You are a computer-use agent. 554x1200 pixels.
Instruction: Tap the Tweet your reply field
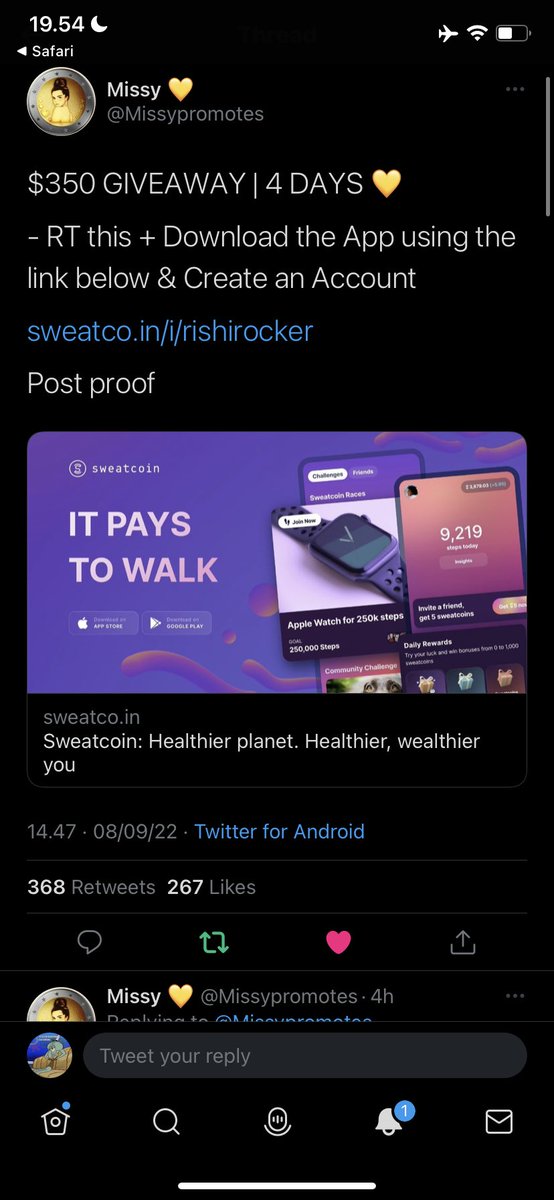304,1056
